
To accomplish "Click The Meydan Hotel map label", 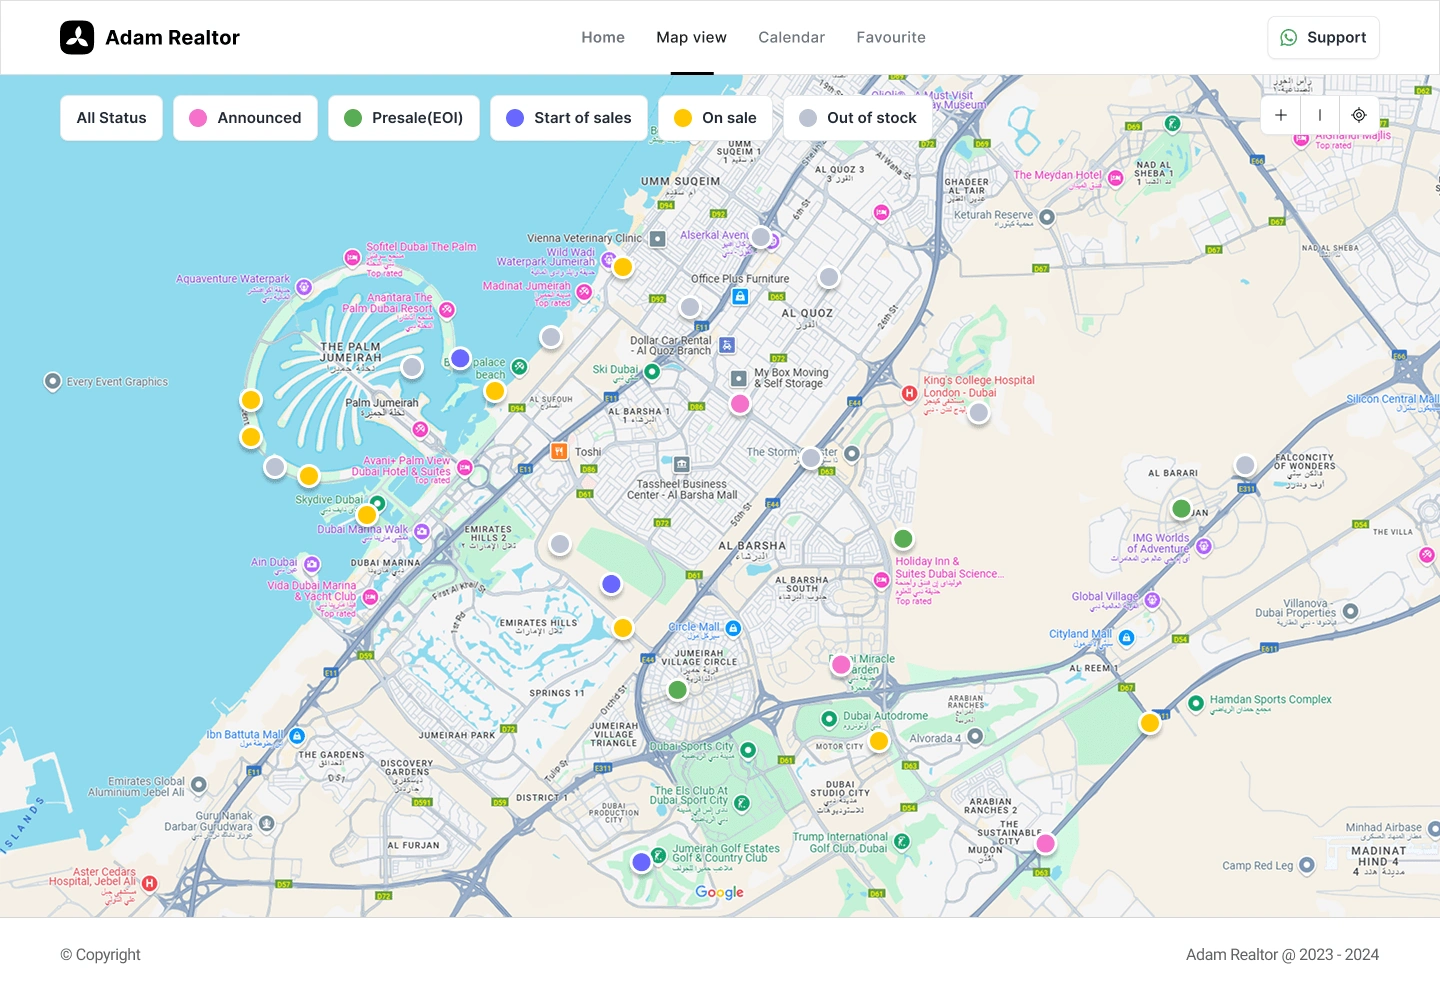I will tap(1057, 175).
